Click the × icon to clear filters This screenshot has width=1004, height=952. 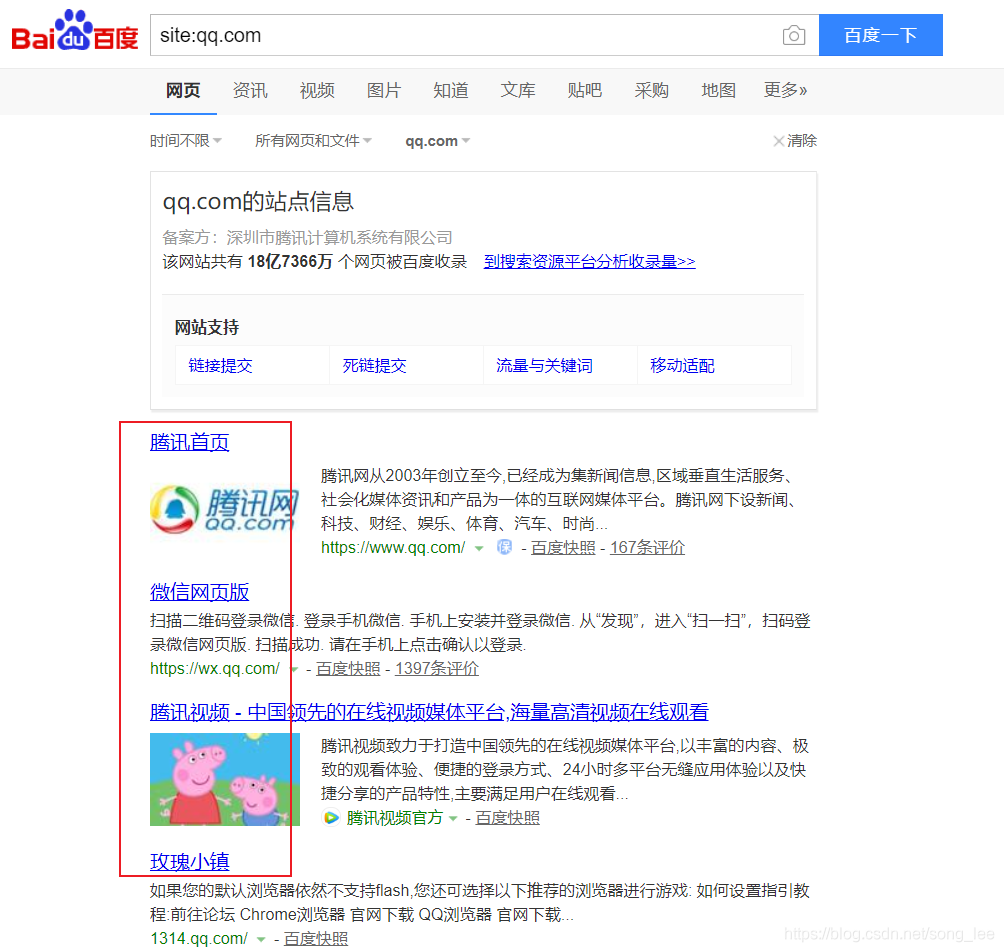pos(778,140)
